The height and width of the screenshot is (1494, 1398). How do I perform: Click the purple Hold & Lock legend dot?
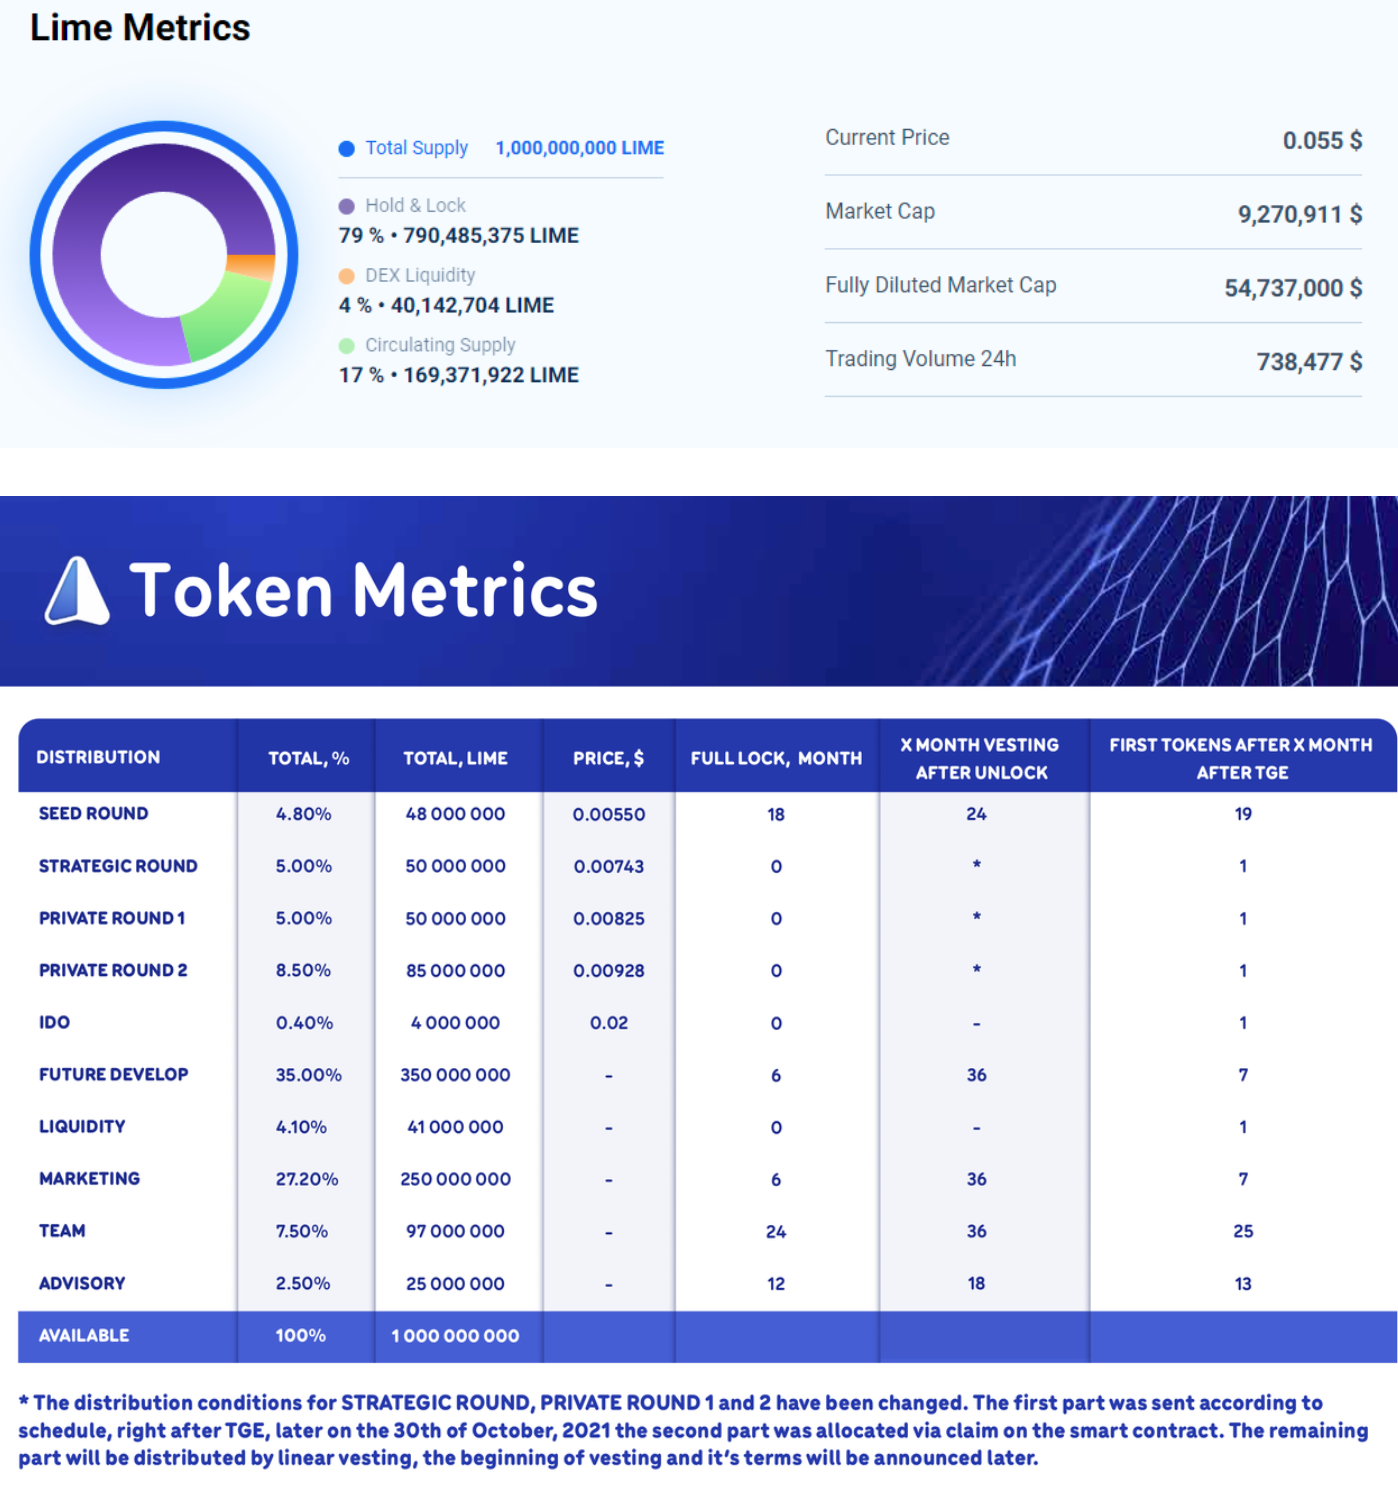(346, 206)
